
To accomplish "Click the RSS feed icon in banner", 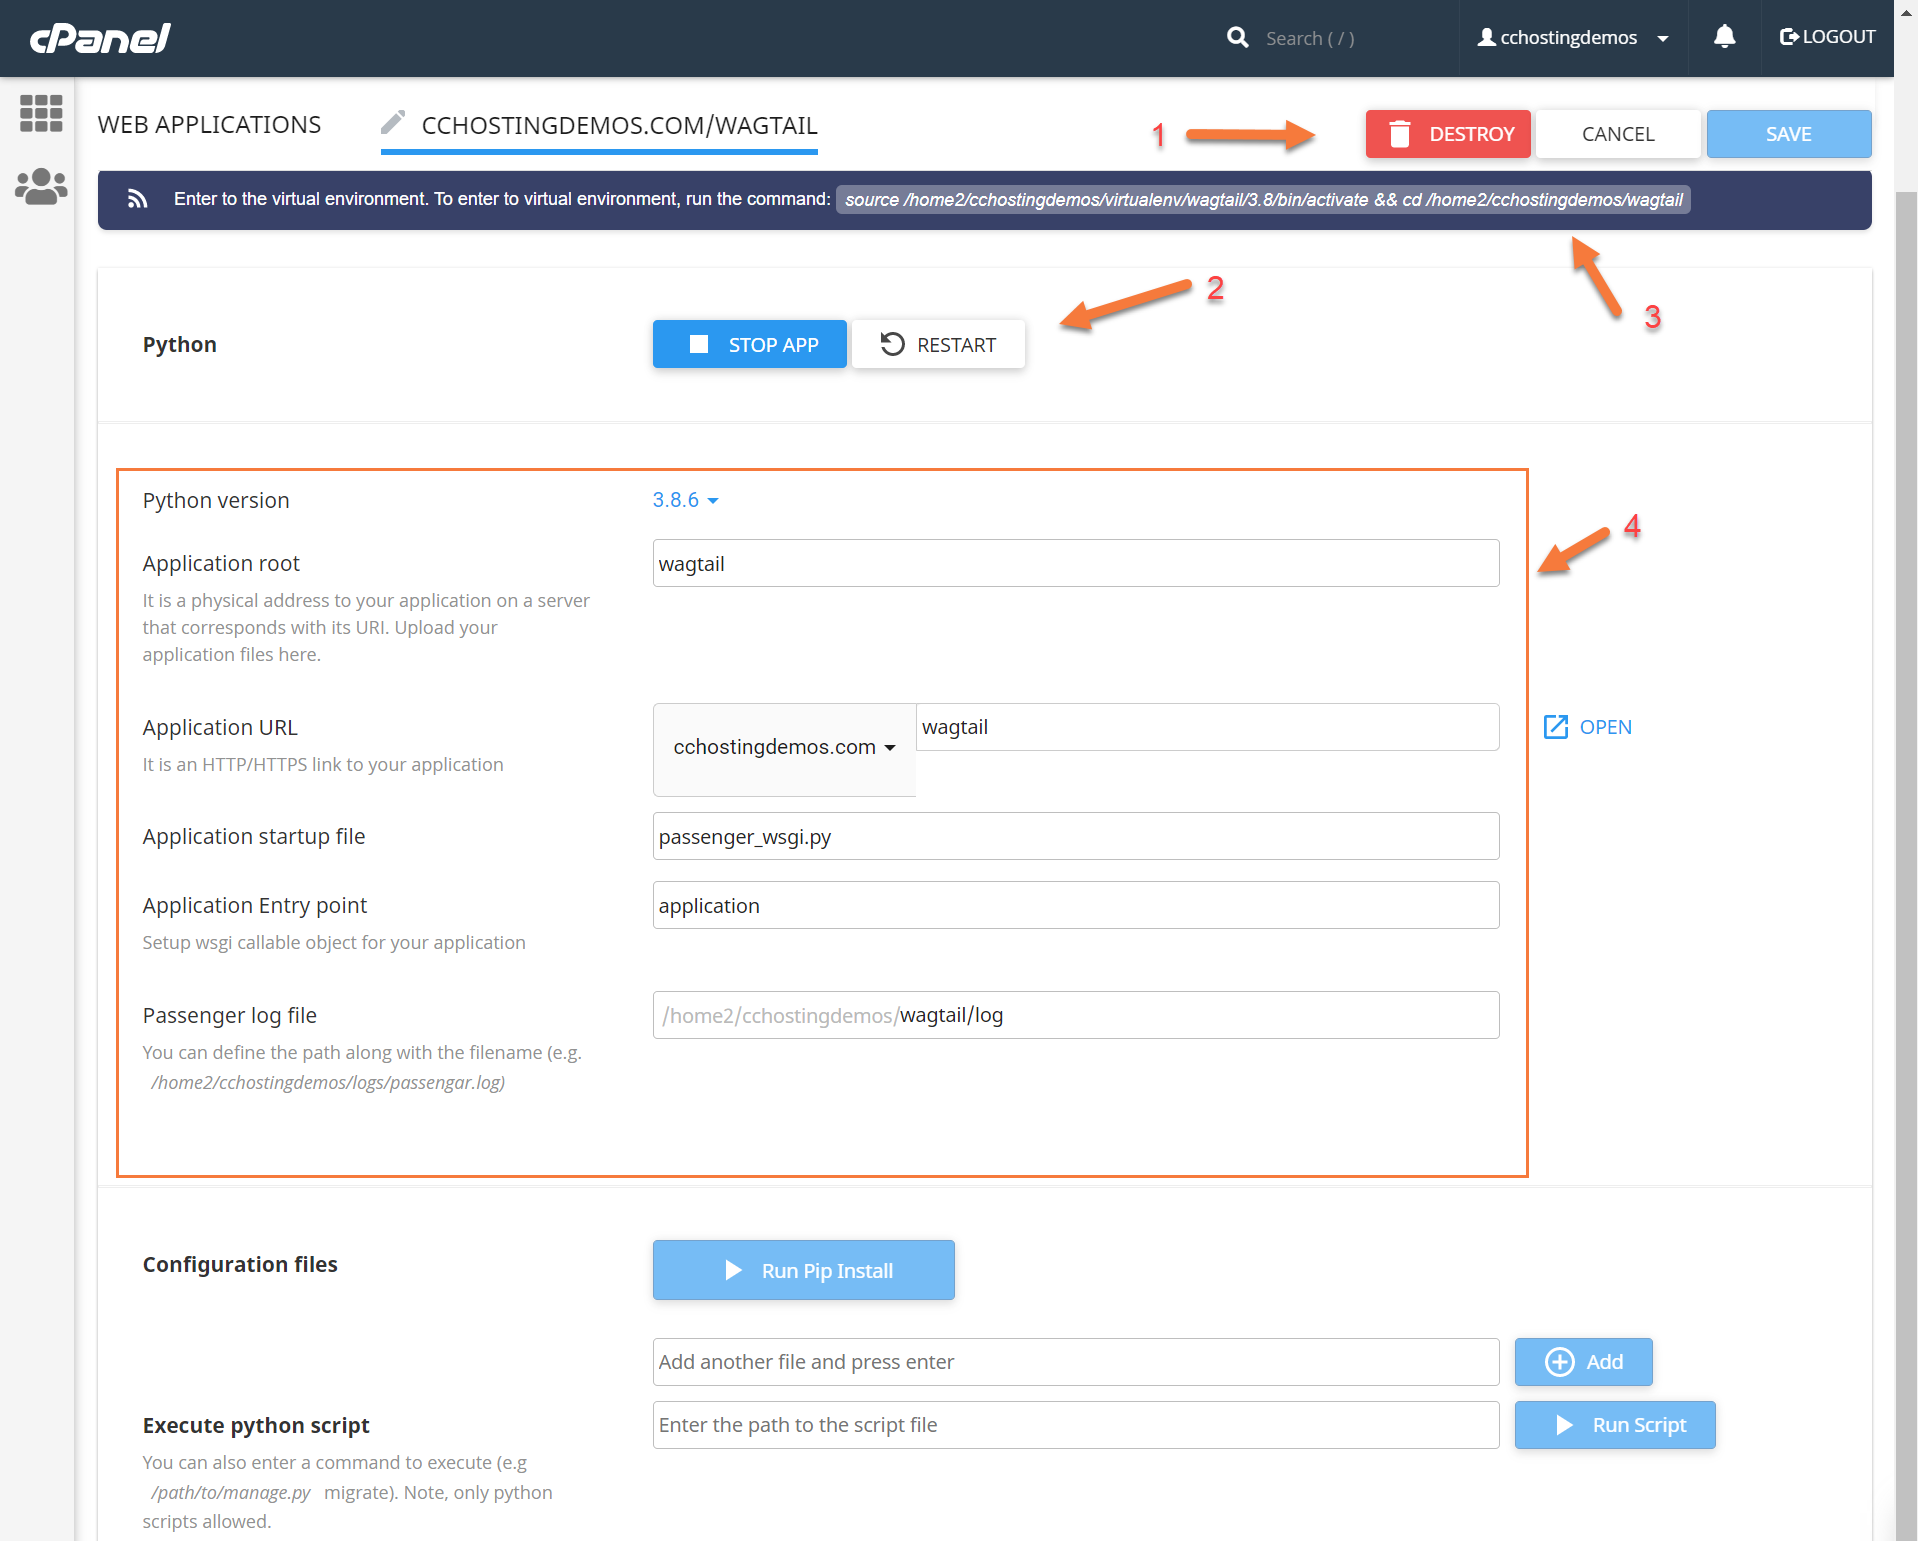I will coord(138,199).
